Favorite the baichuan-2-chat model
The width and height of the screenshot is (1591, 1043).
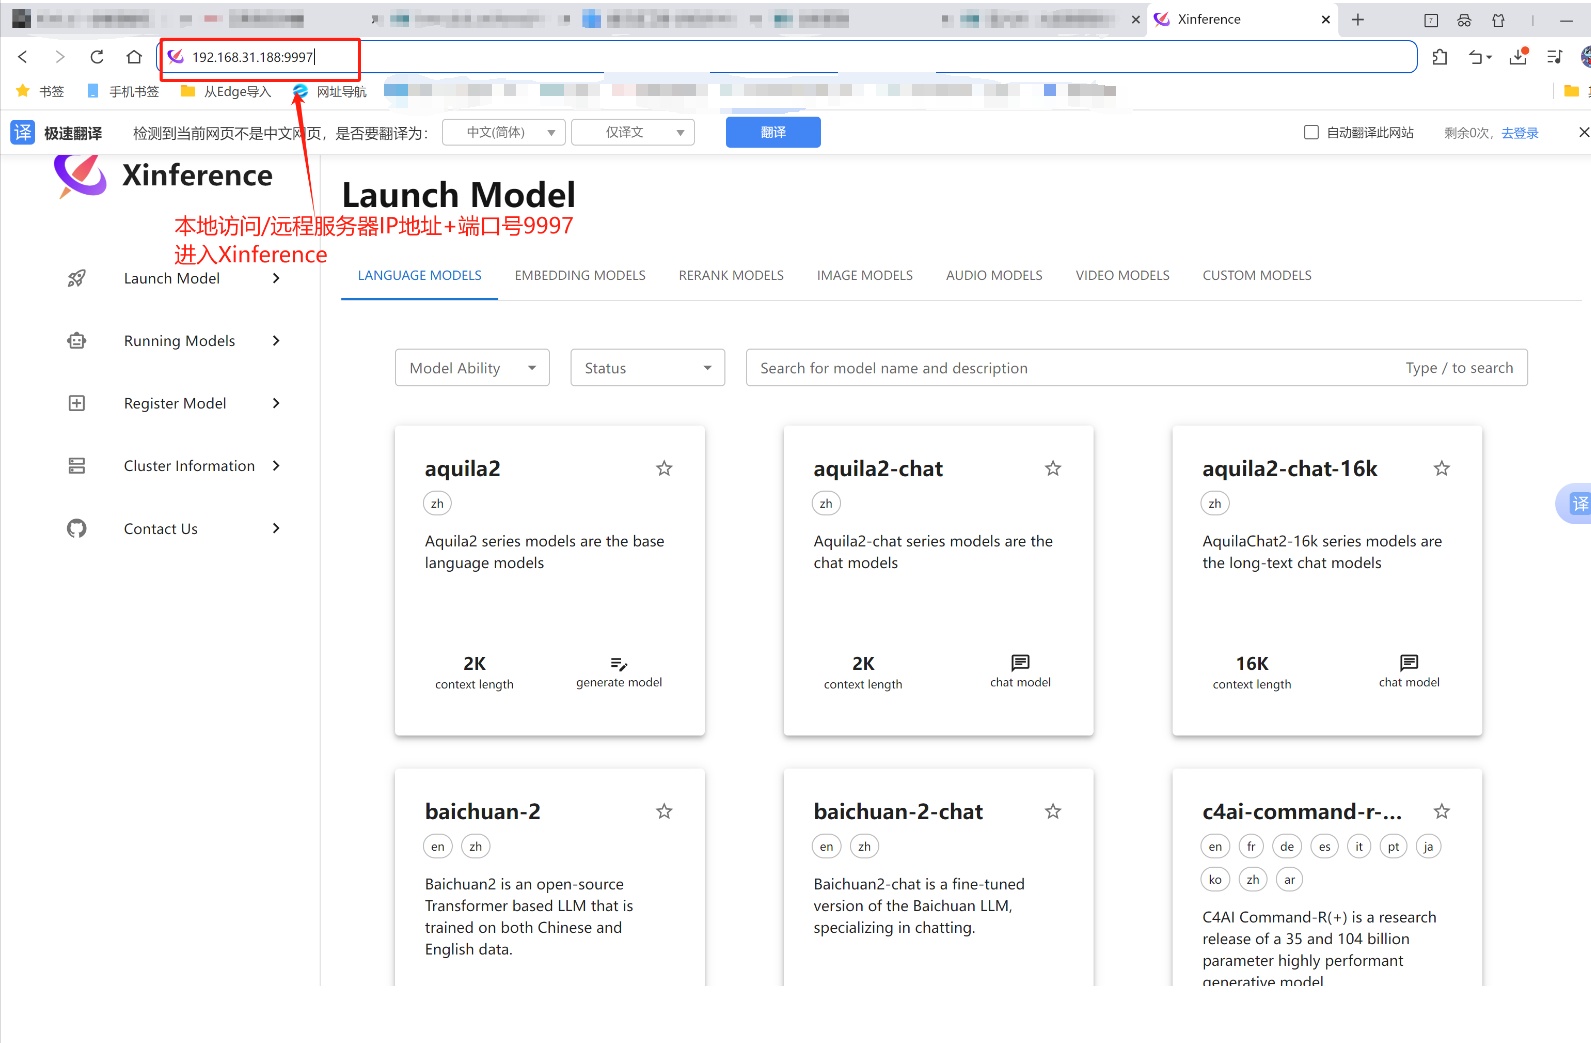1053,811
